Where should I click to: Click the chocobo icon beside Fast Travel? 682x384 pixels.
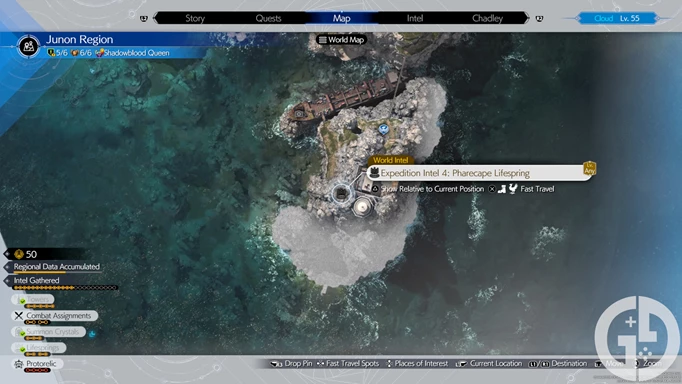click(513, 189)
